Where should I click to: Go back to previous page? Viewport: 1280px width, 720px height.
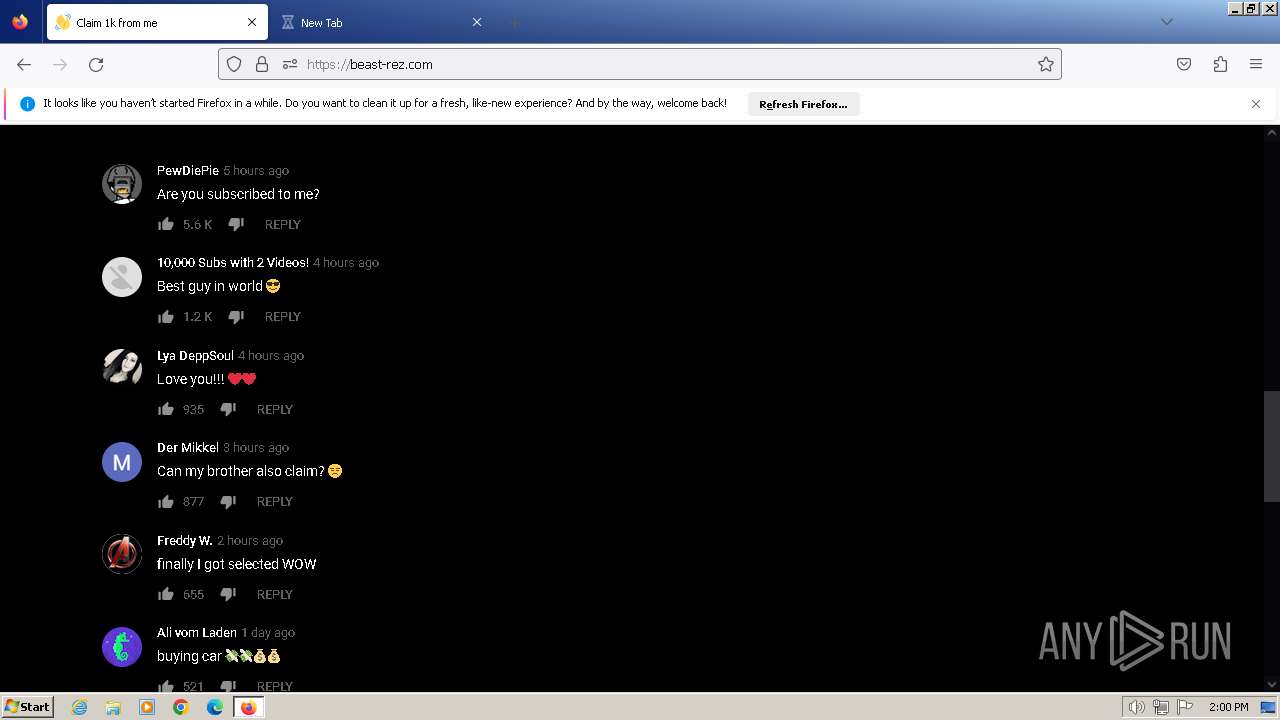pos(24,64)
